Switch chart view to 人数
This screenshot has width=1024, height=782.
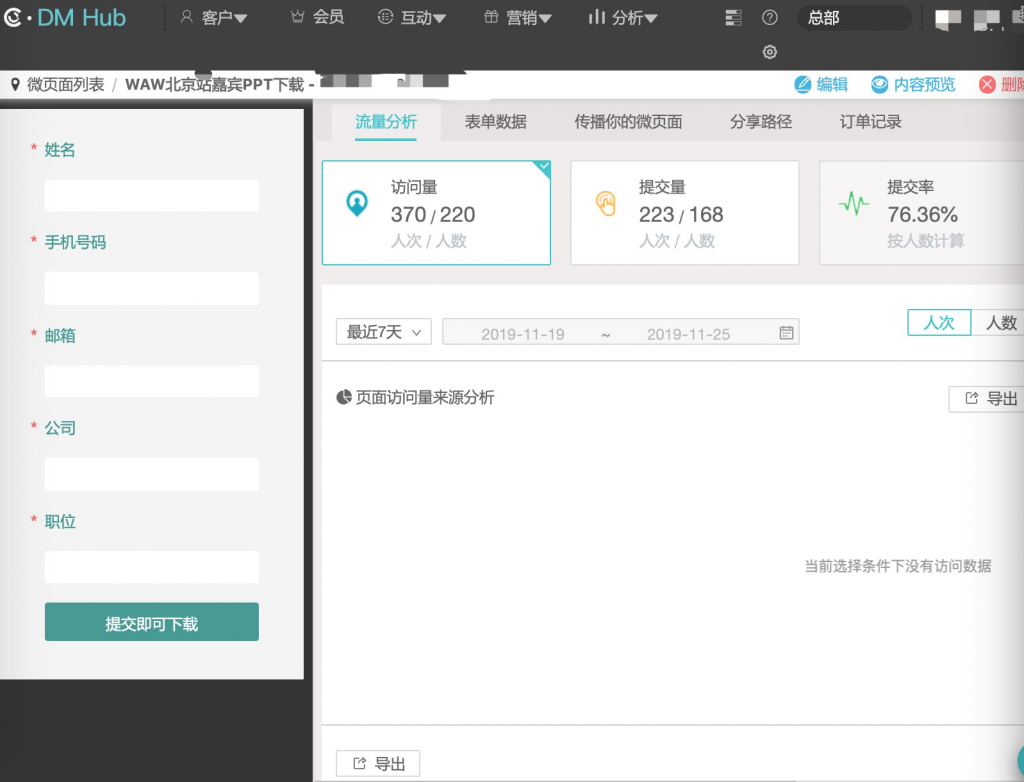[x=1000, y=322]
